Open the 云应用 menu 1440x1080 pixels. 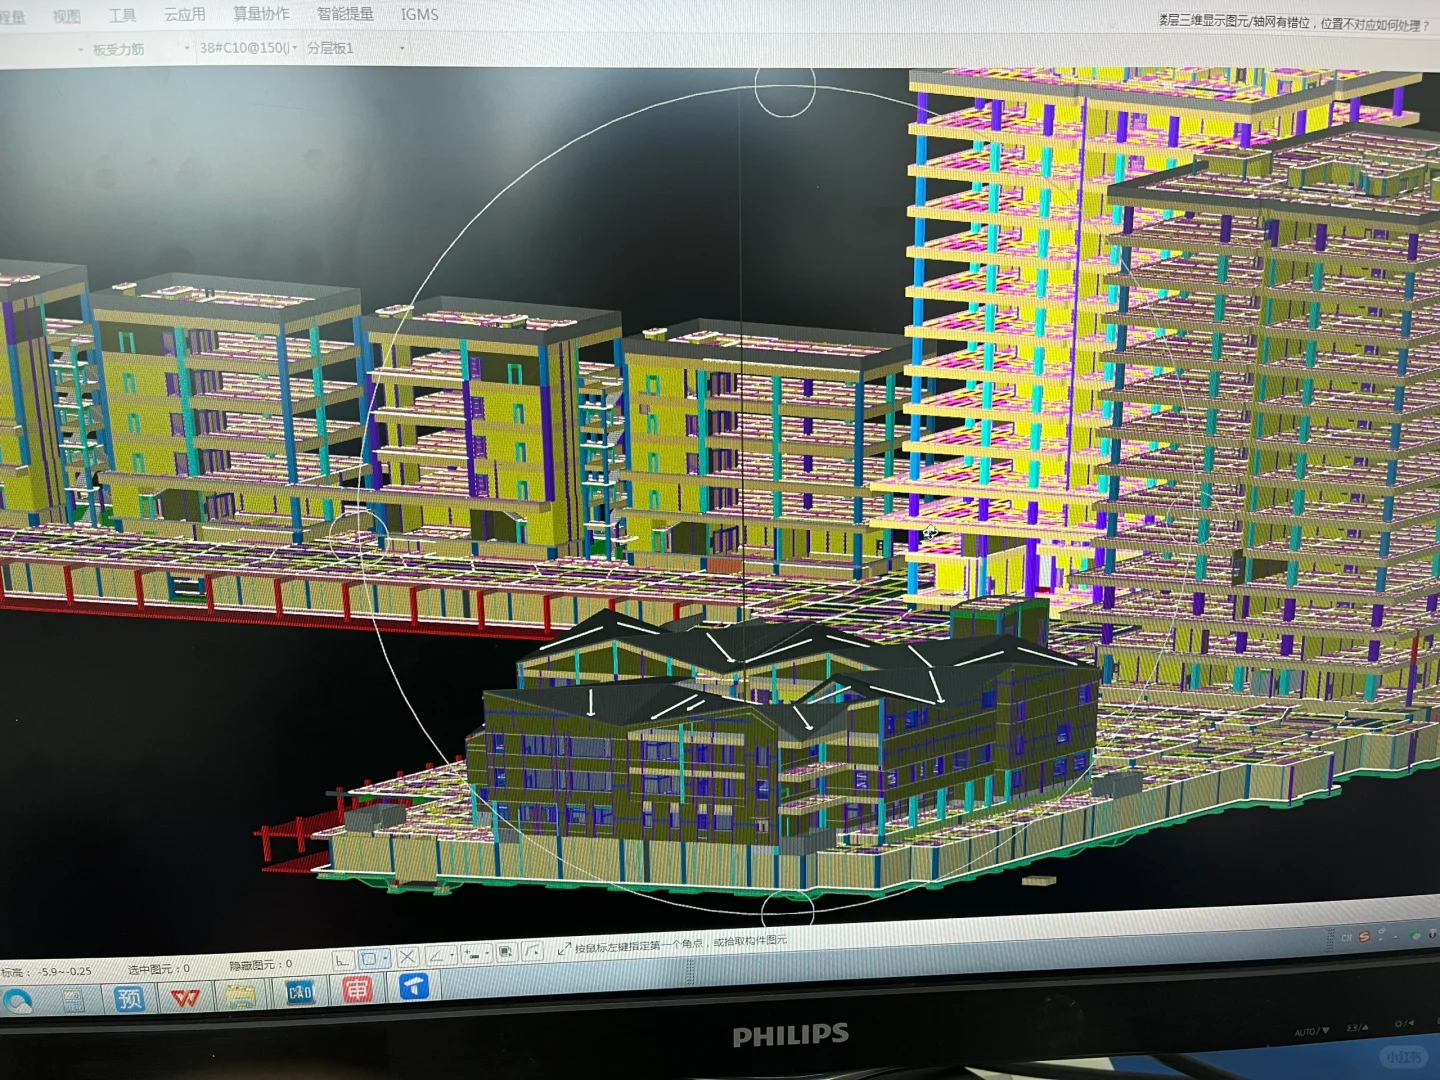185,14
